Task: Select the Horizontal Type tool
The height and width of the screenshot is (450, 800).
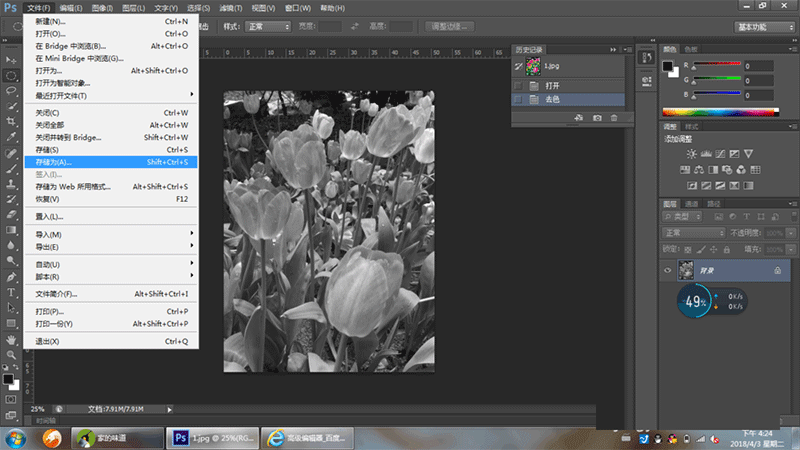Action: [11, 292]
